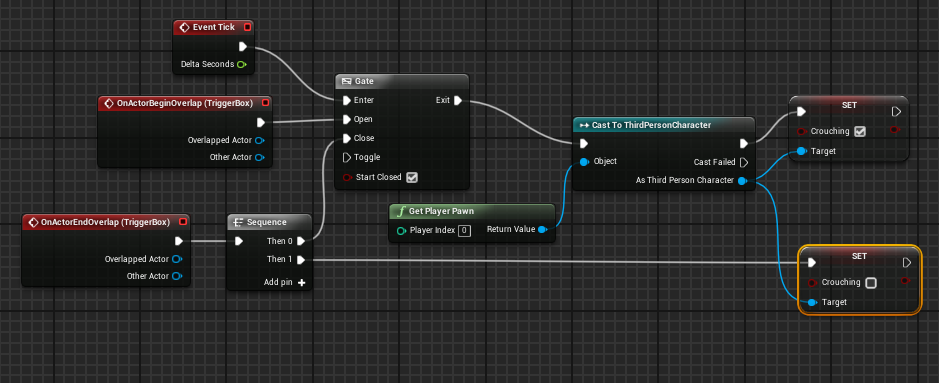Viewport: 939px width, 383px height.
Task: Click the Gate Exit output pin
Action: pos(458,100)
